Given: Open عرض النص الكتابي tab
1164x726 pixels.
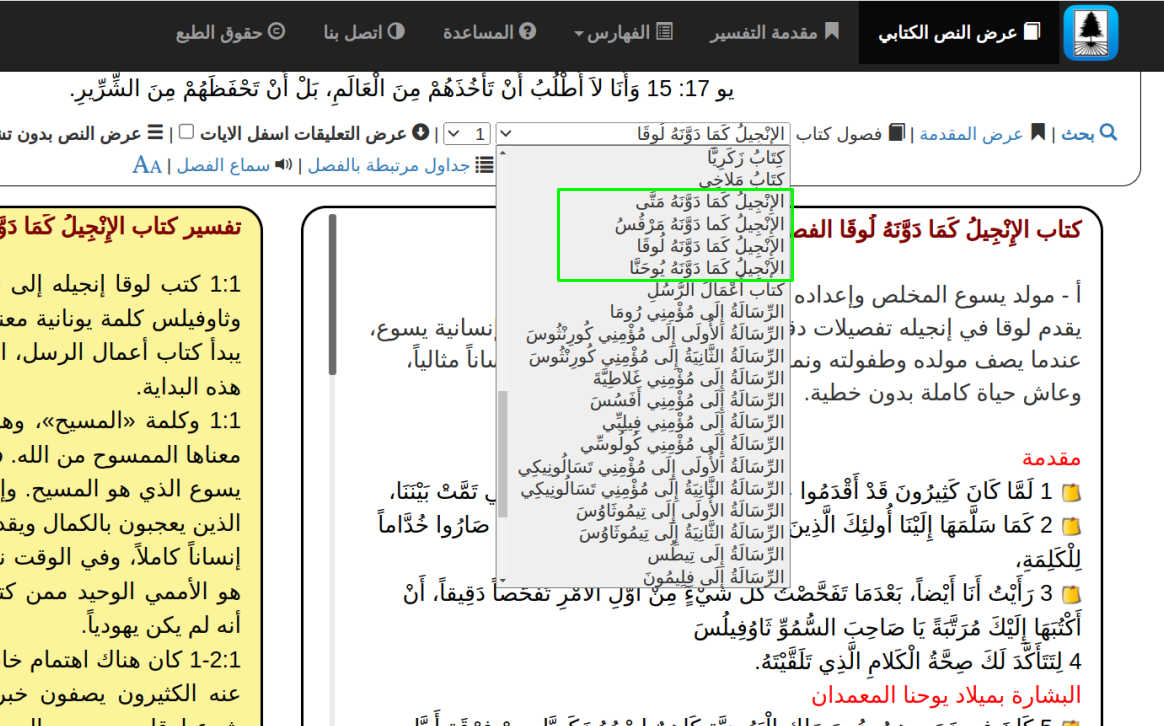Looking at the screenshot, I should (x=958, y=33).
